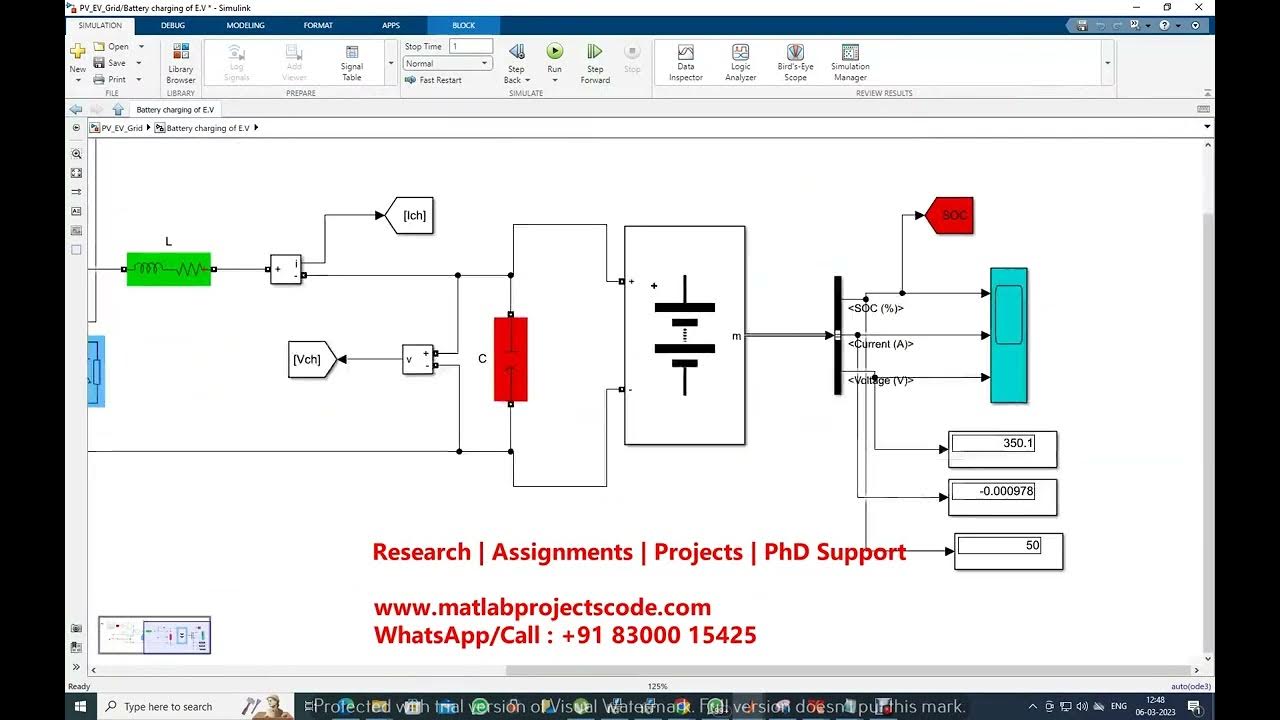Click Fit to View palette icon

(x=76, y=173)
